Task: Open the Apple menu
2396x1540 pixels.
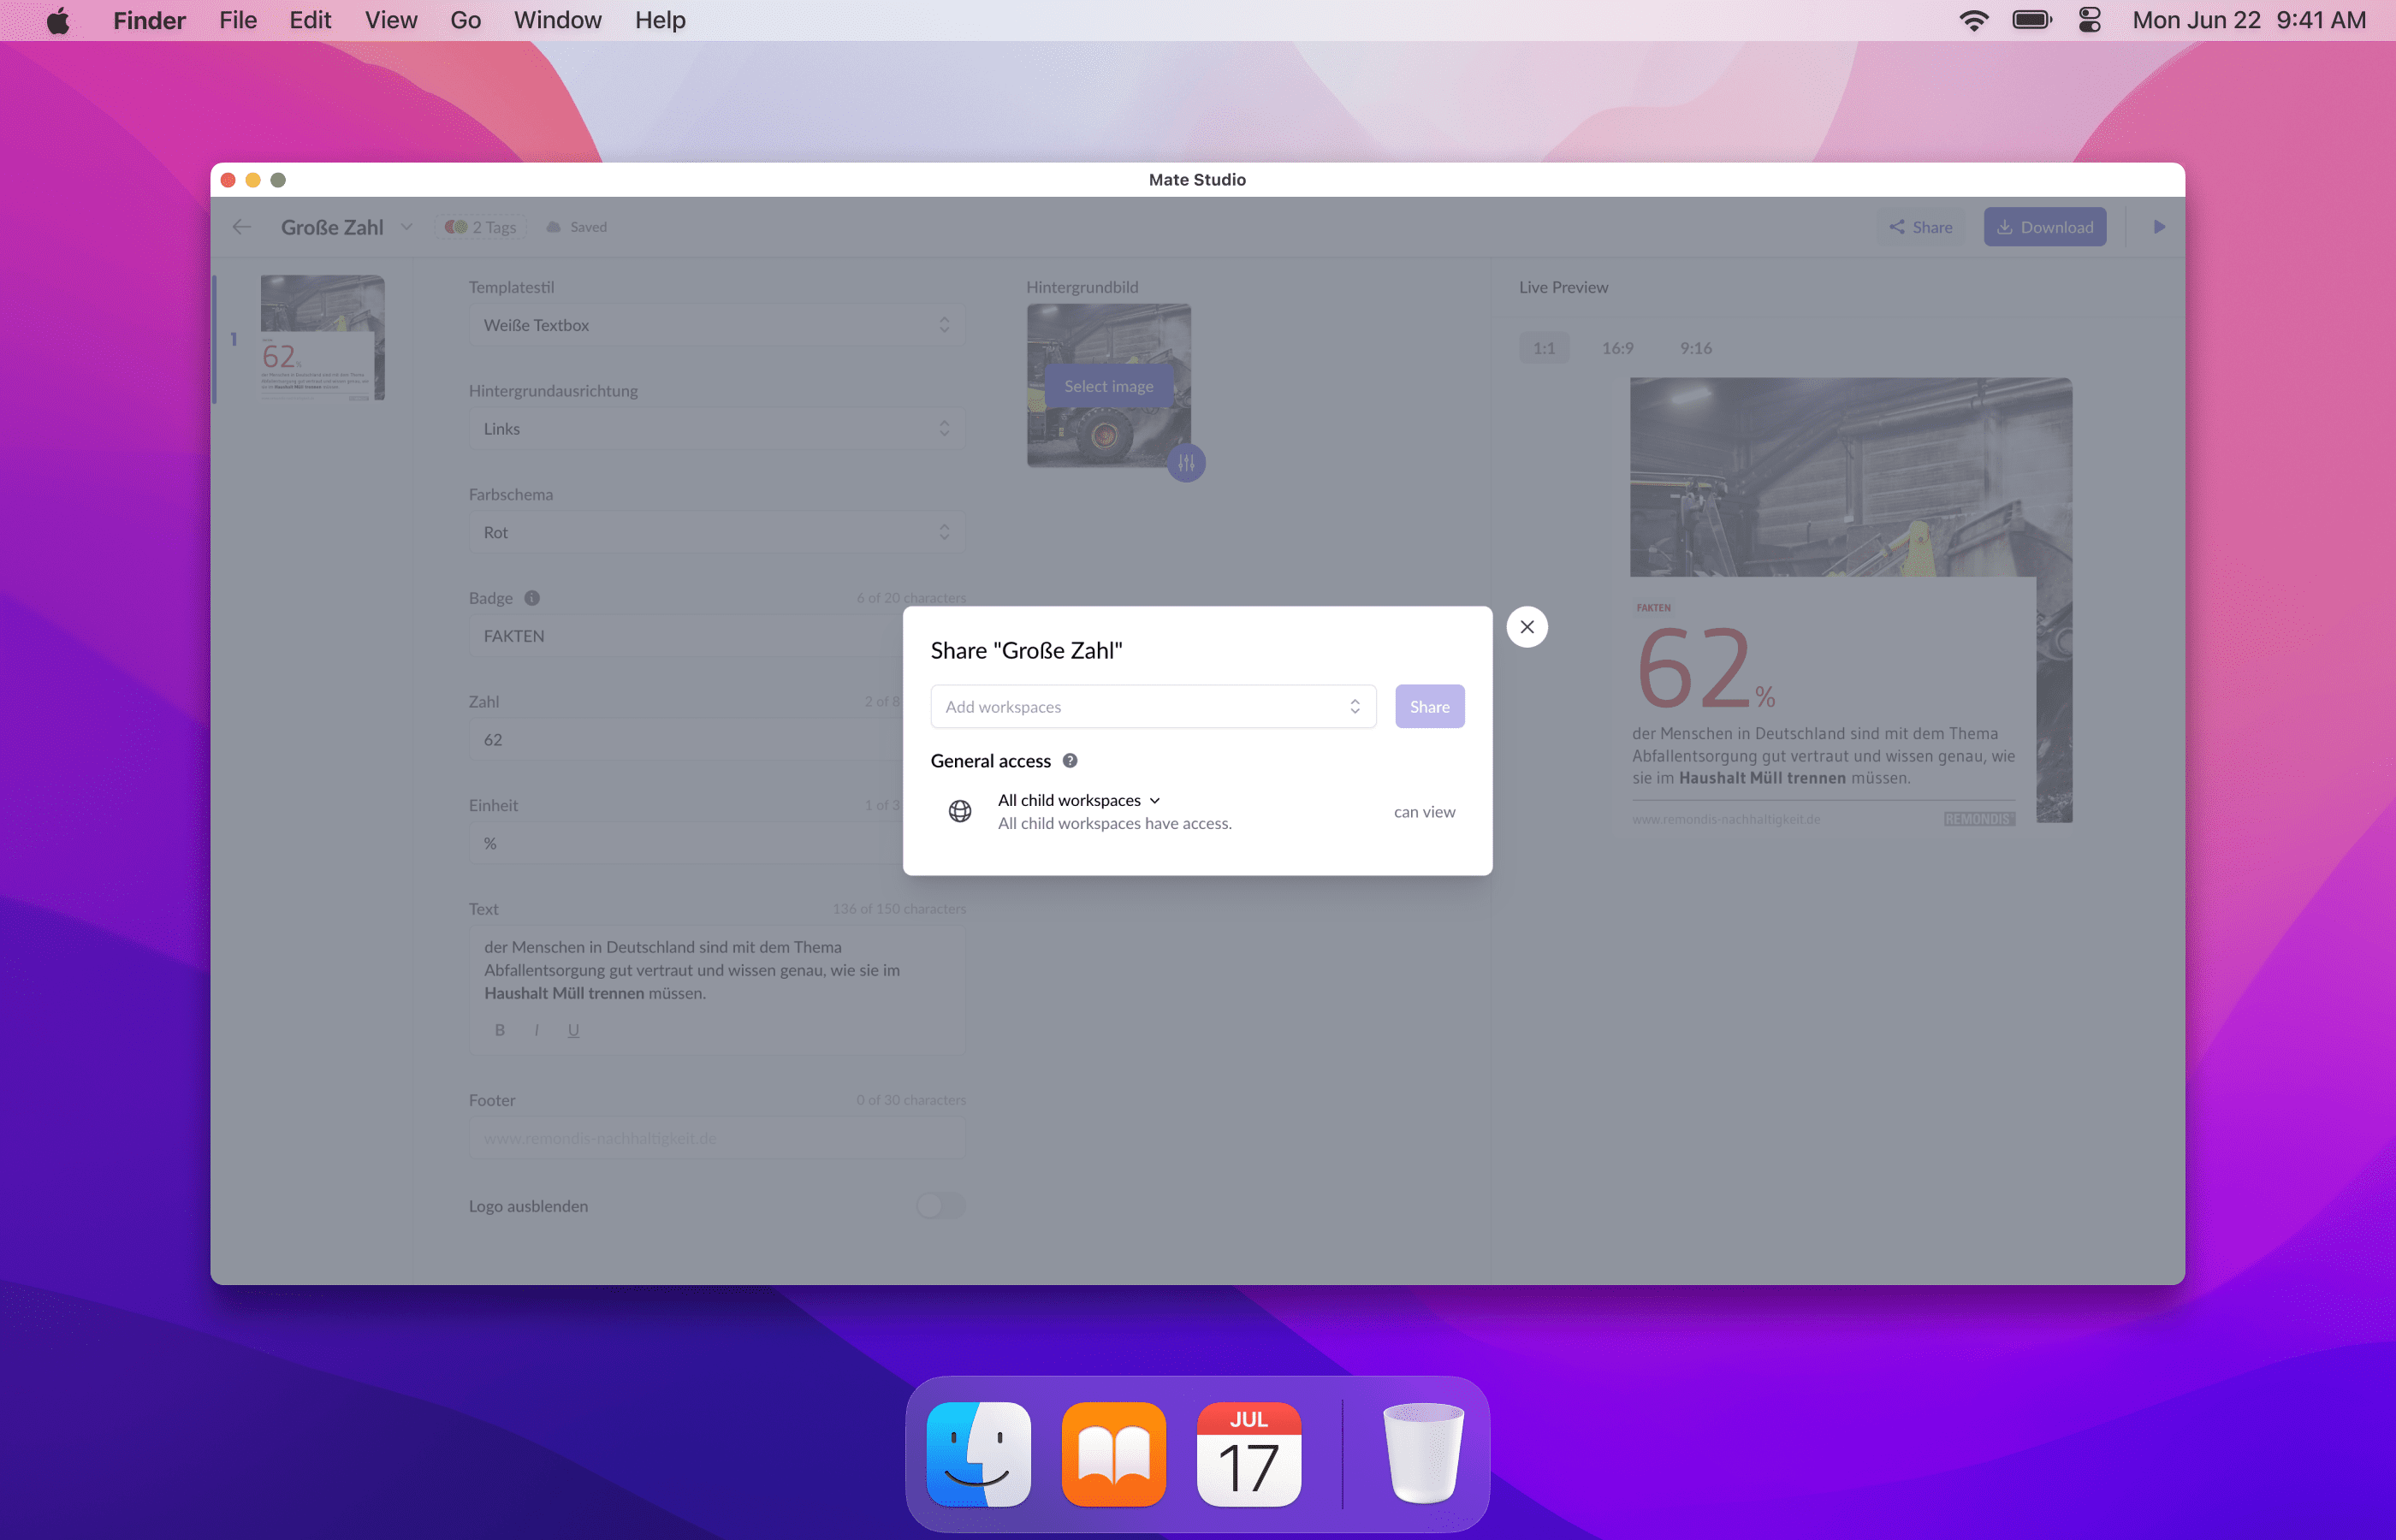Action: tap(58, 20)
